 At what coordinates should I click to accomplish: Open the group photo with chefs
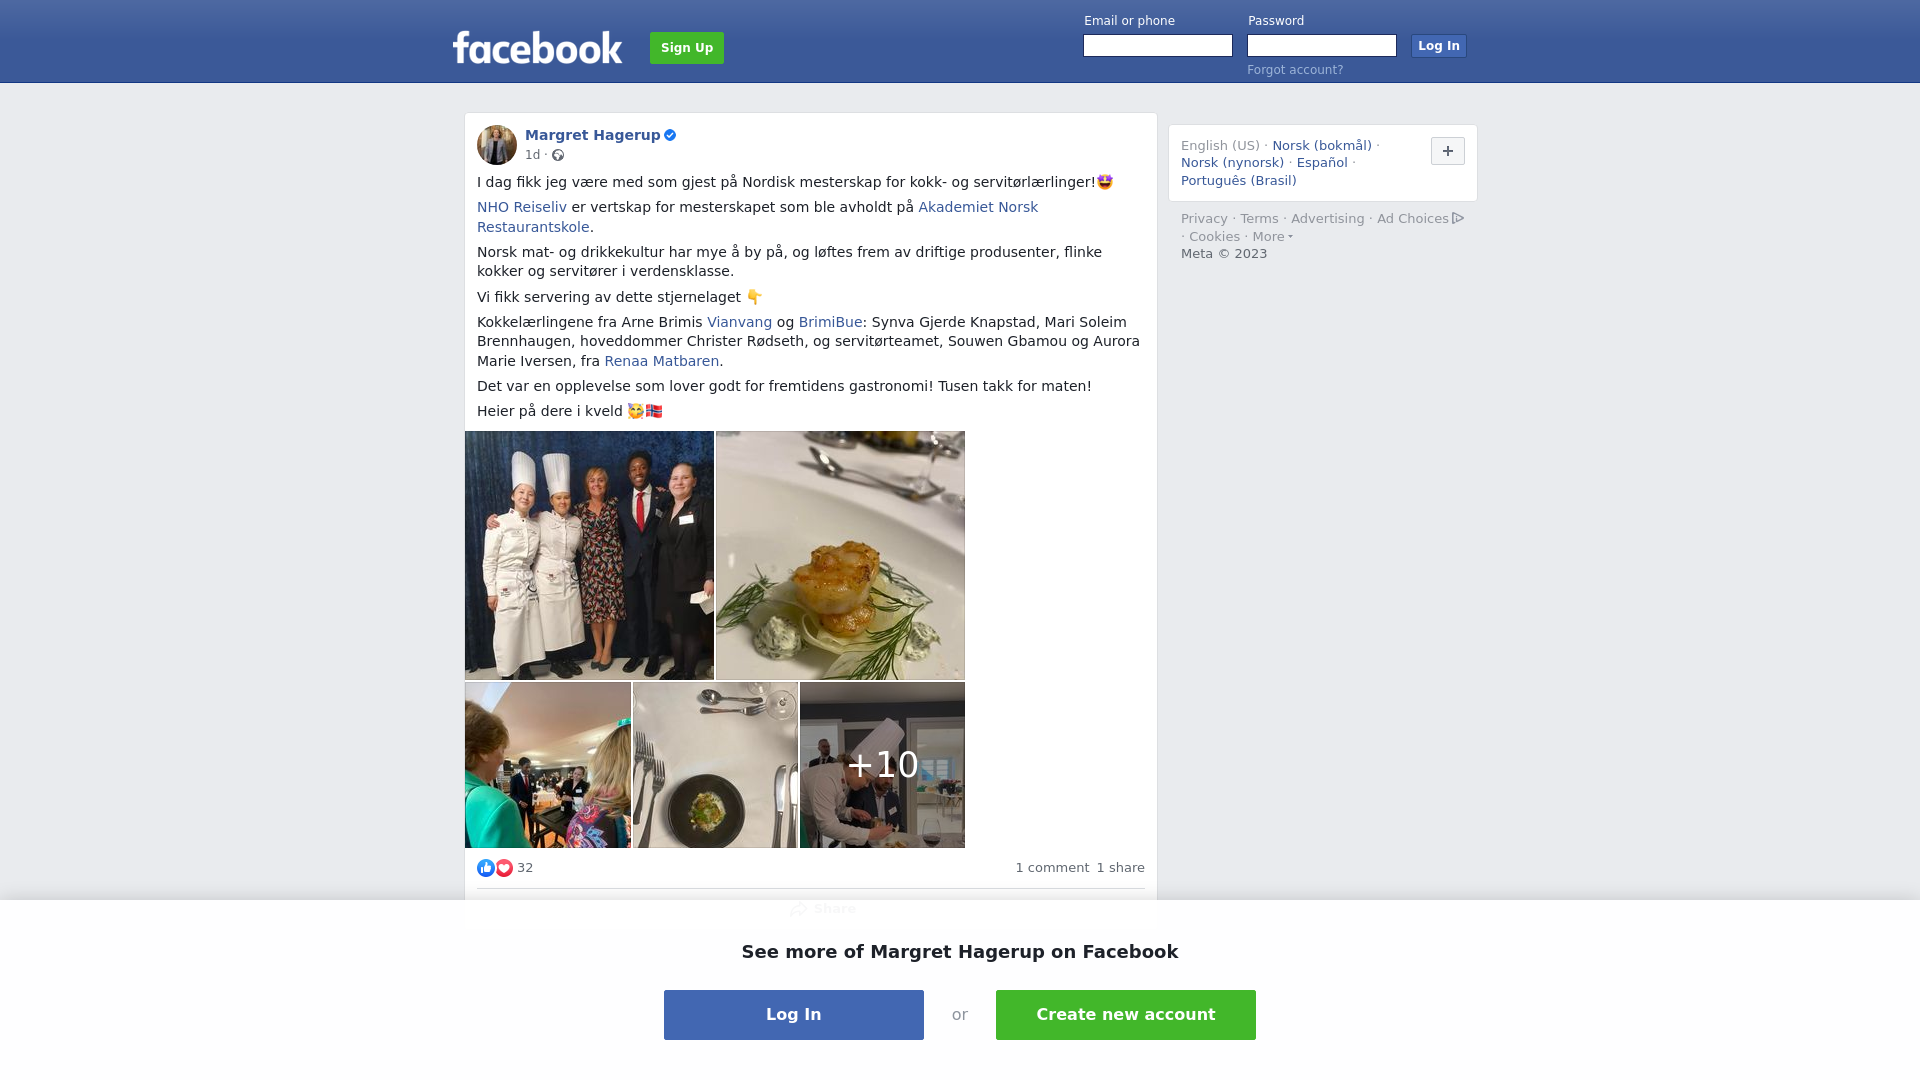coord(589,555)
